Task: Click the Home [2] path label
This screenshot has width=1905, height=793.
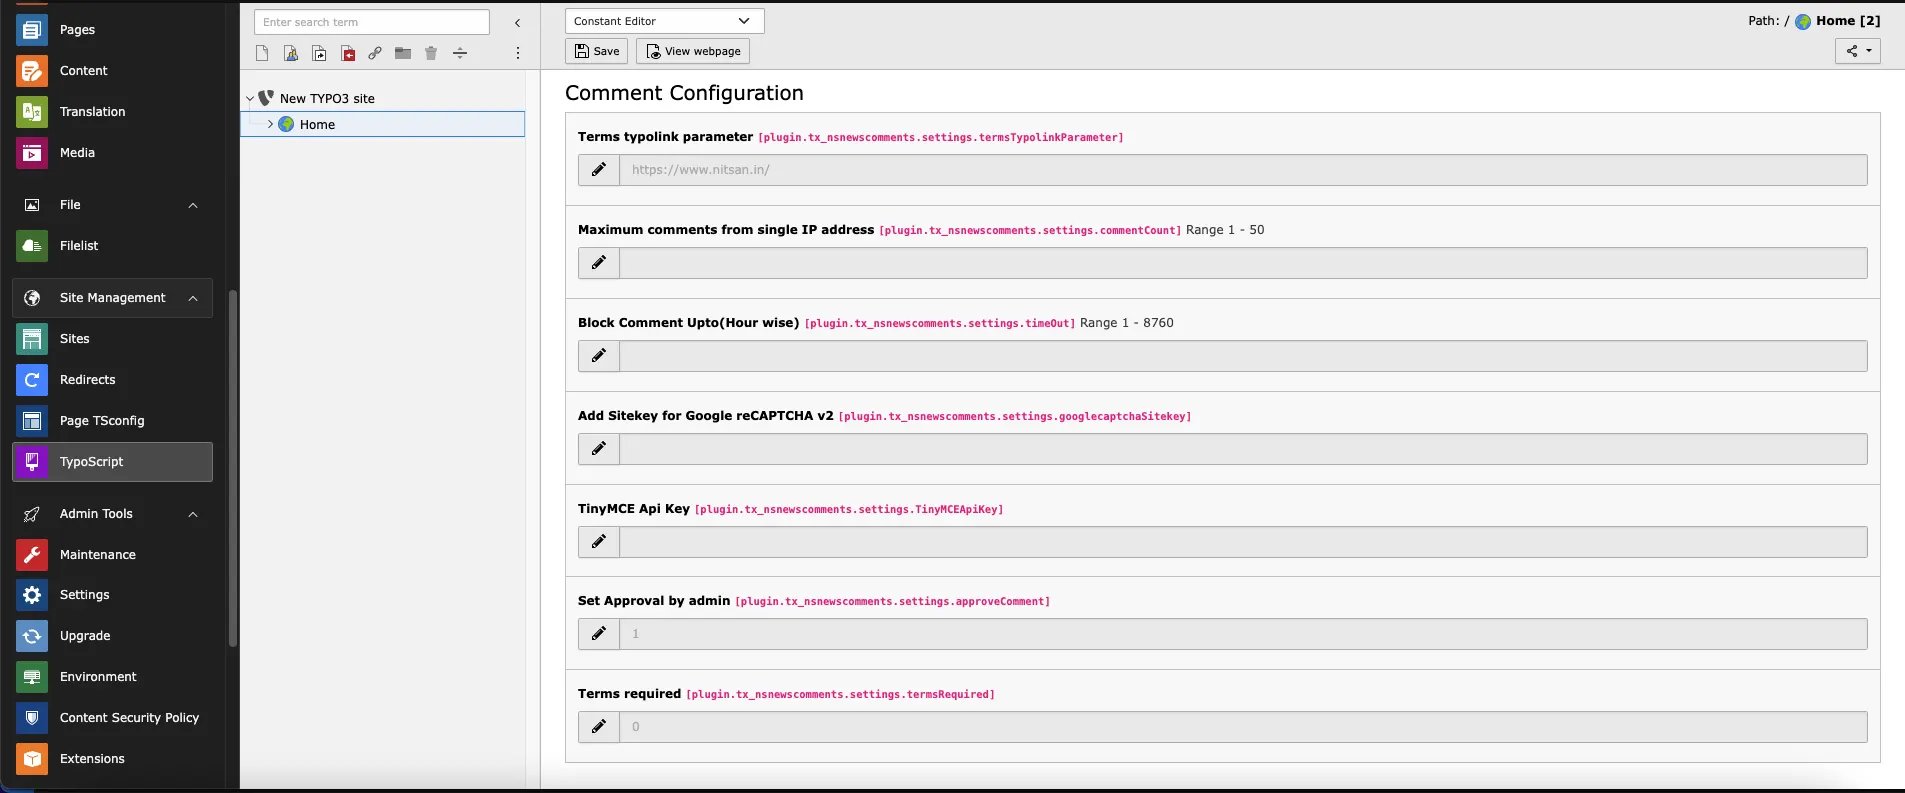Action: (x=1848, y=21)
